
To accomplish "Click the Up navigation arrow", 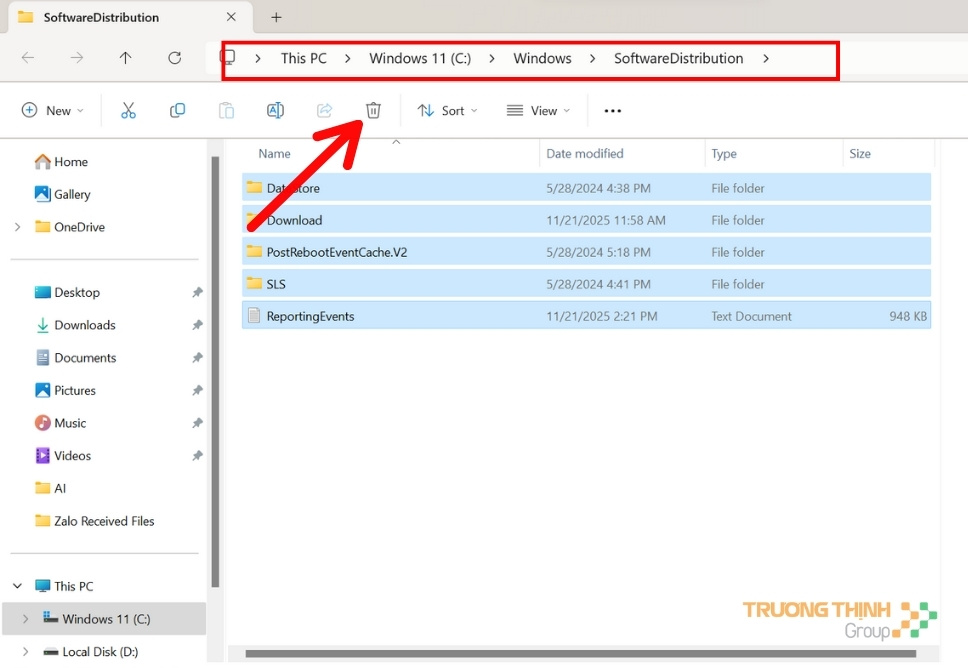I will [125, 58].
